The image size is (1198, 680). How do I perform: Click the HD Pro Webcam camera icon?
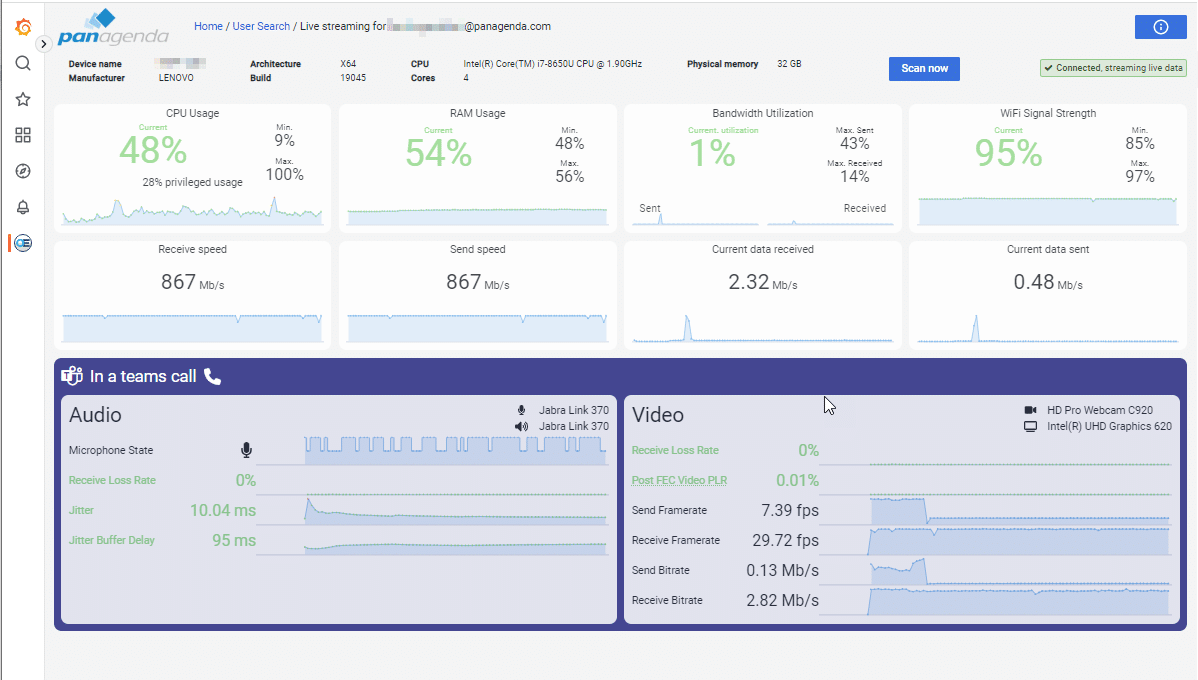tap(1031, 410)
